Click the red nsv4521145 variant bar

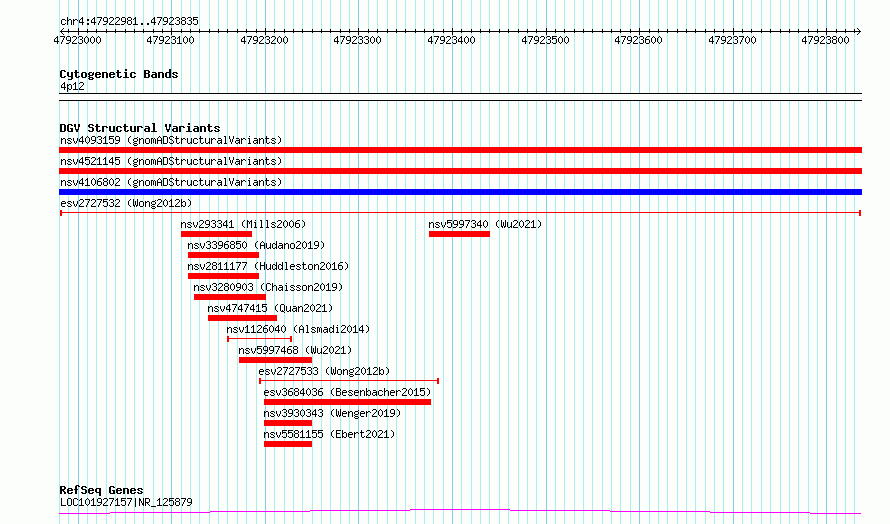pos(460,171)
